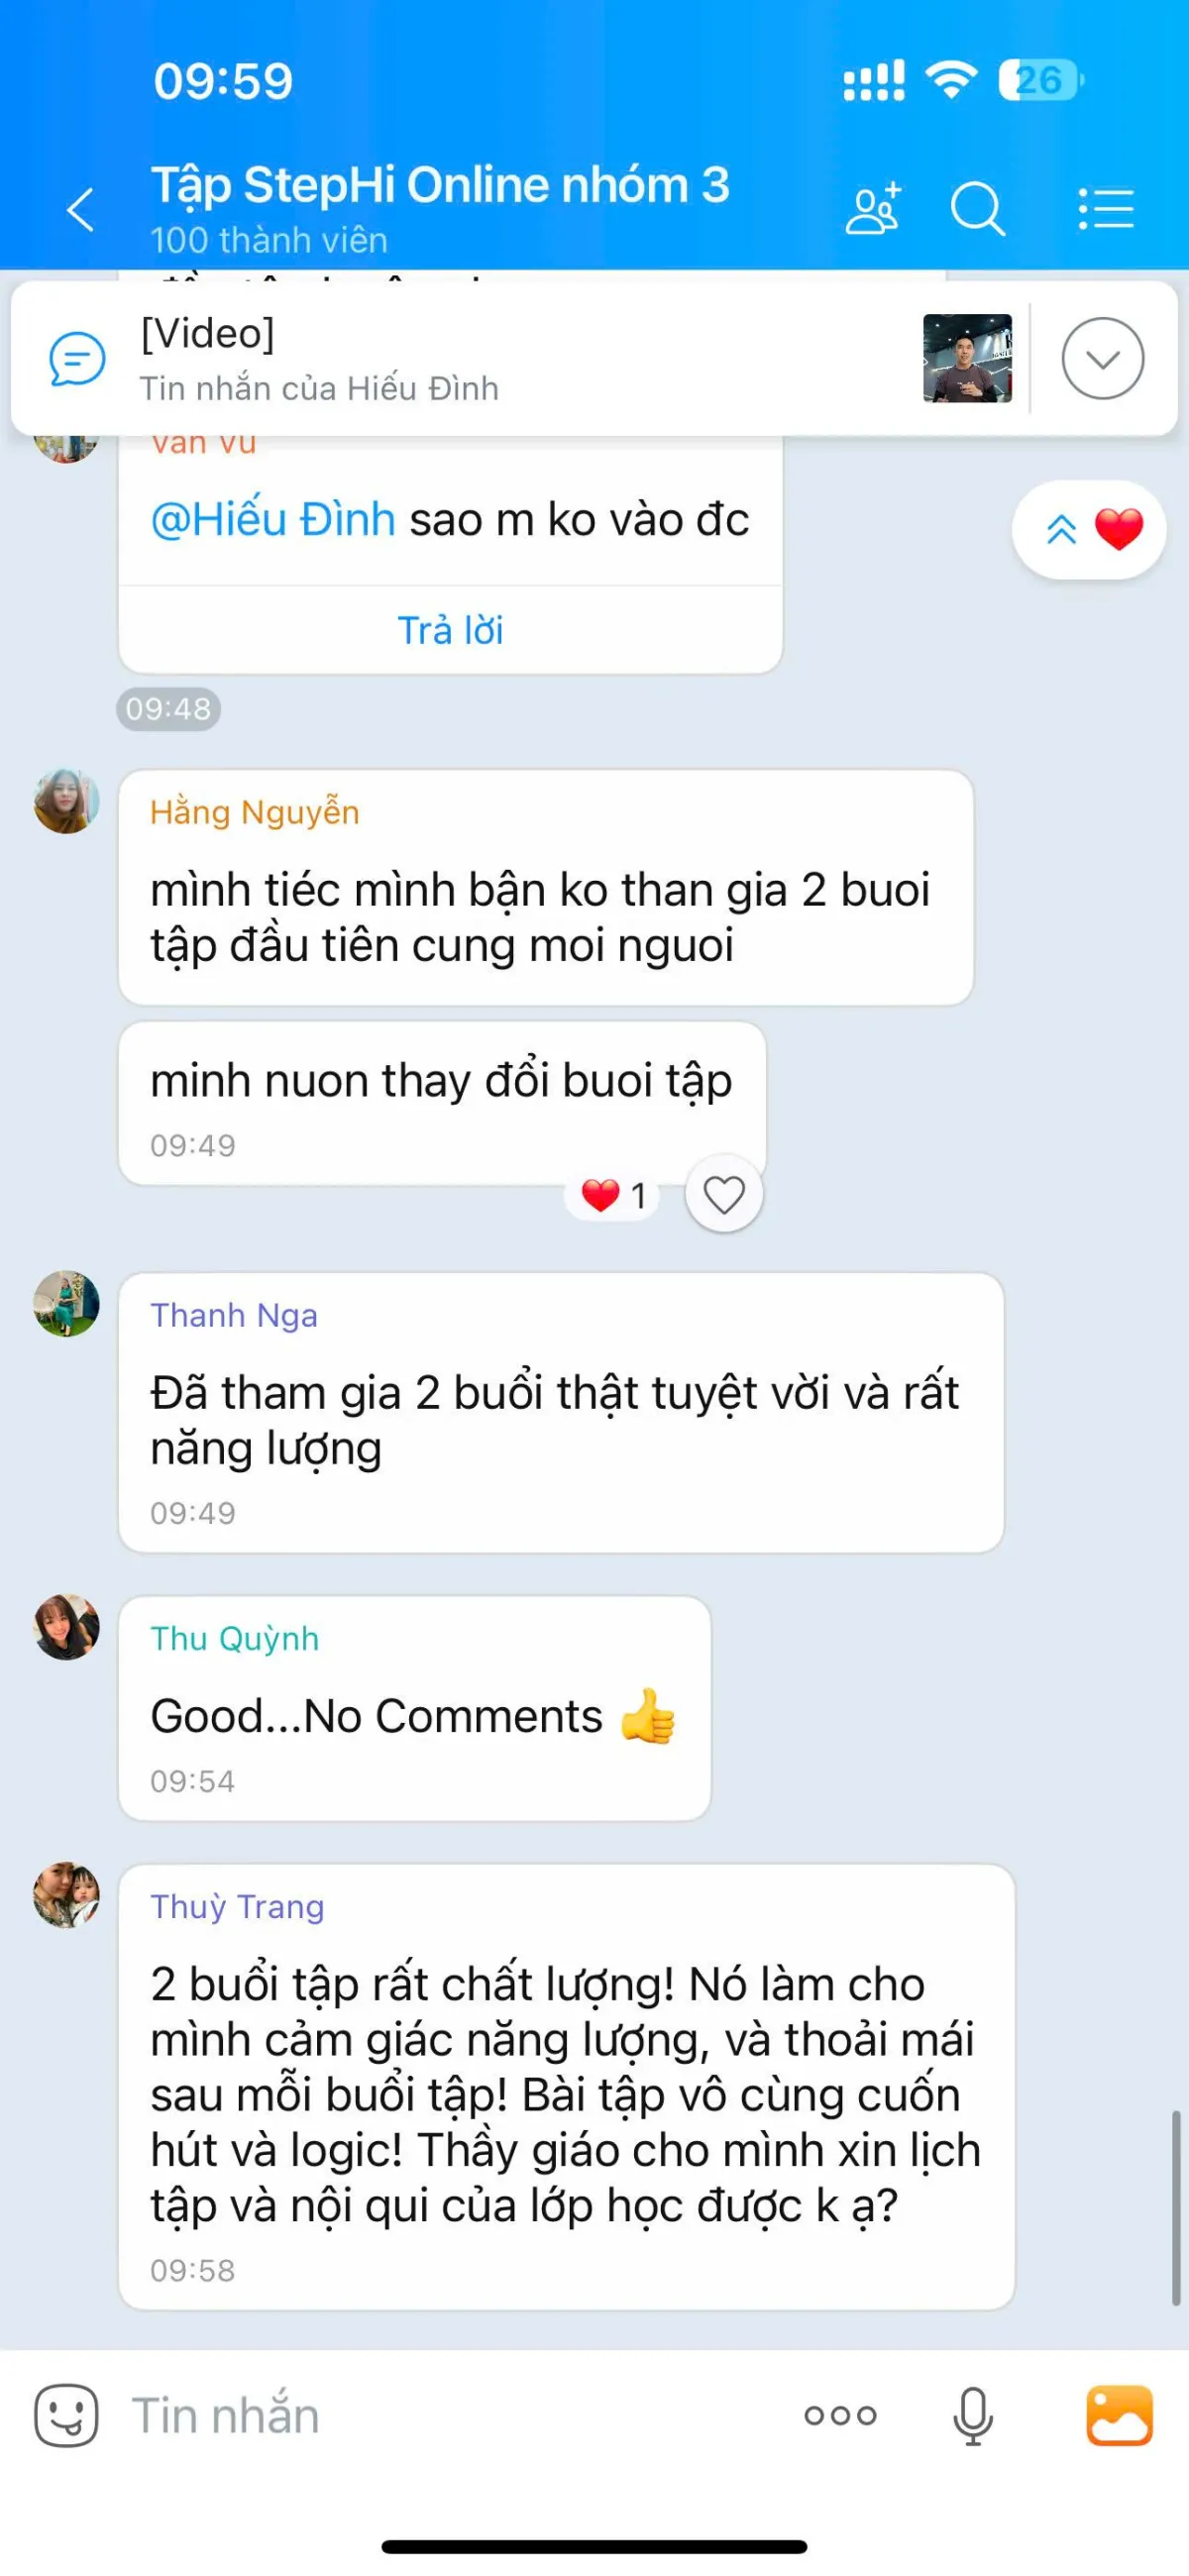The image size is (1189, 2576).
Task: View the red heart count on message
Action: pos(612,1195)
